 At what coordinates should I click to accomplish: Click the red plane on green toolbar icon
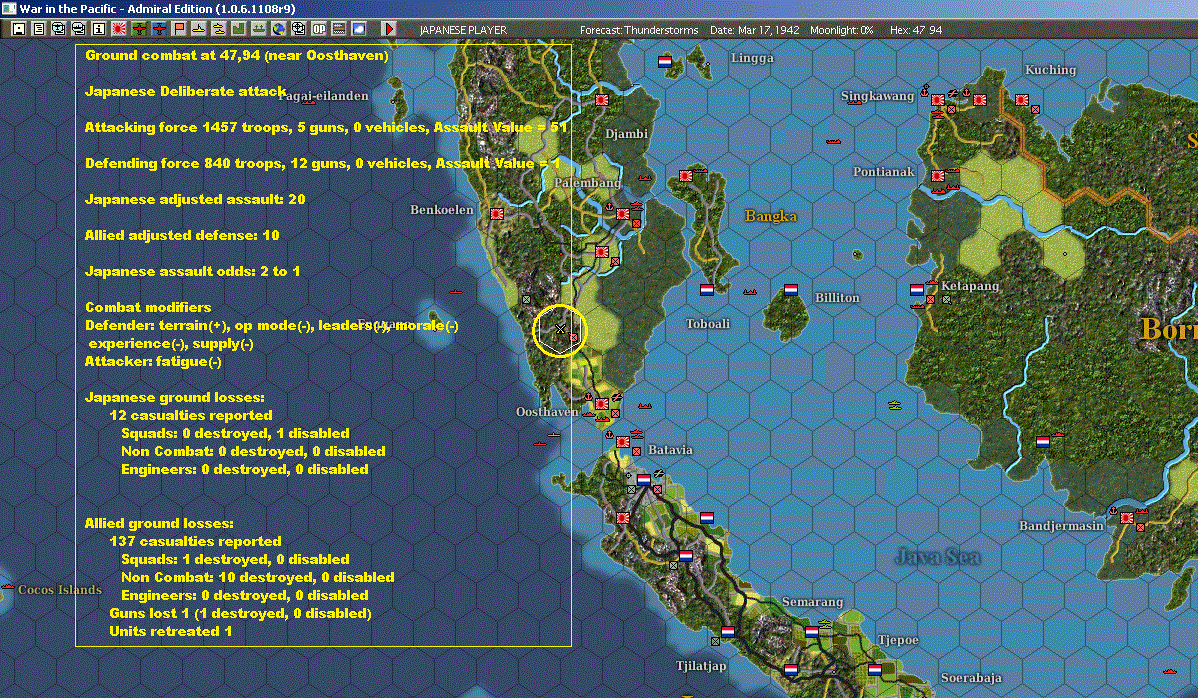point(138,29)
